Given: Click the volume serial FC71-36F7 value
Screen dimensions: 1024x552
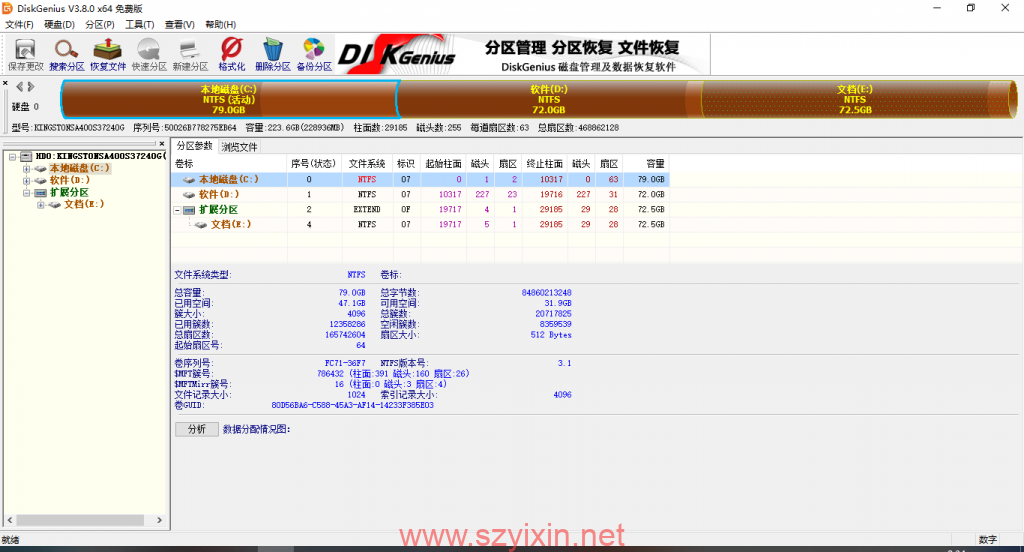Looking at the screenshot, I should coord(345,363).
